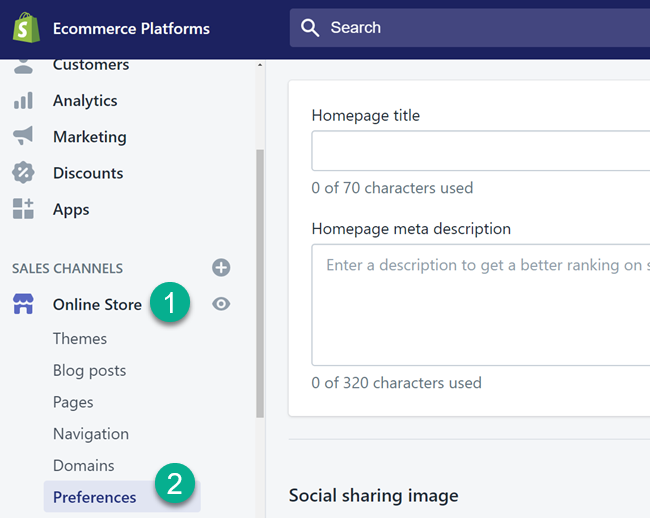Click the sidebar scrollbar up arrow

click(x=260, y=65)
